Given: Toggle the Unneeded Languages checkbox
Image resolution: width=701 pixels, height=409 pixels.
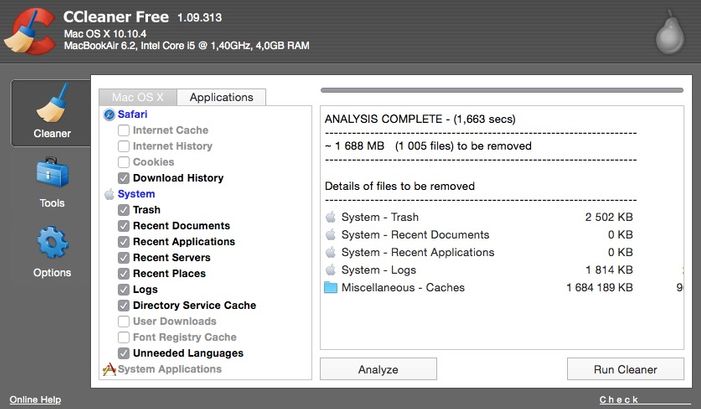Looking at the screenshot, I should tap(124, 353).
